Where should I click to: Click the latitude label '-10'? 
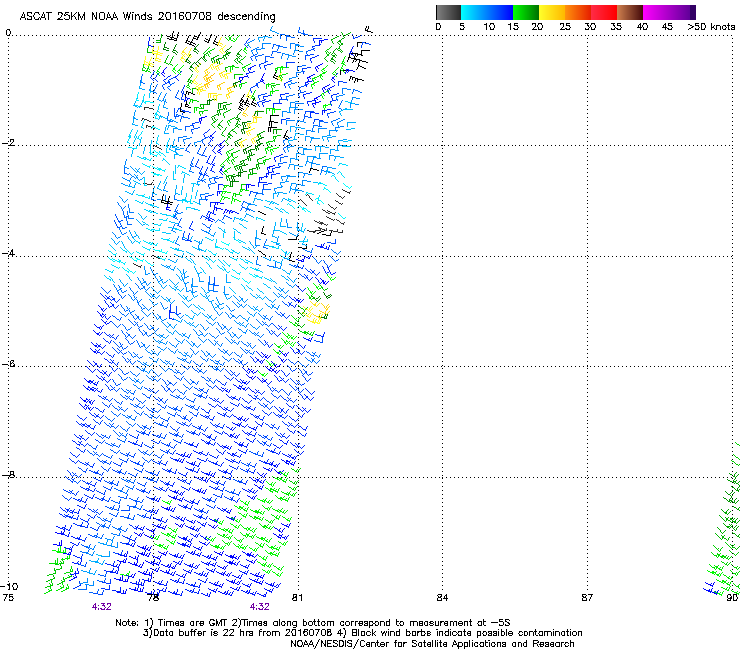coord(9,586)
